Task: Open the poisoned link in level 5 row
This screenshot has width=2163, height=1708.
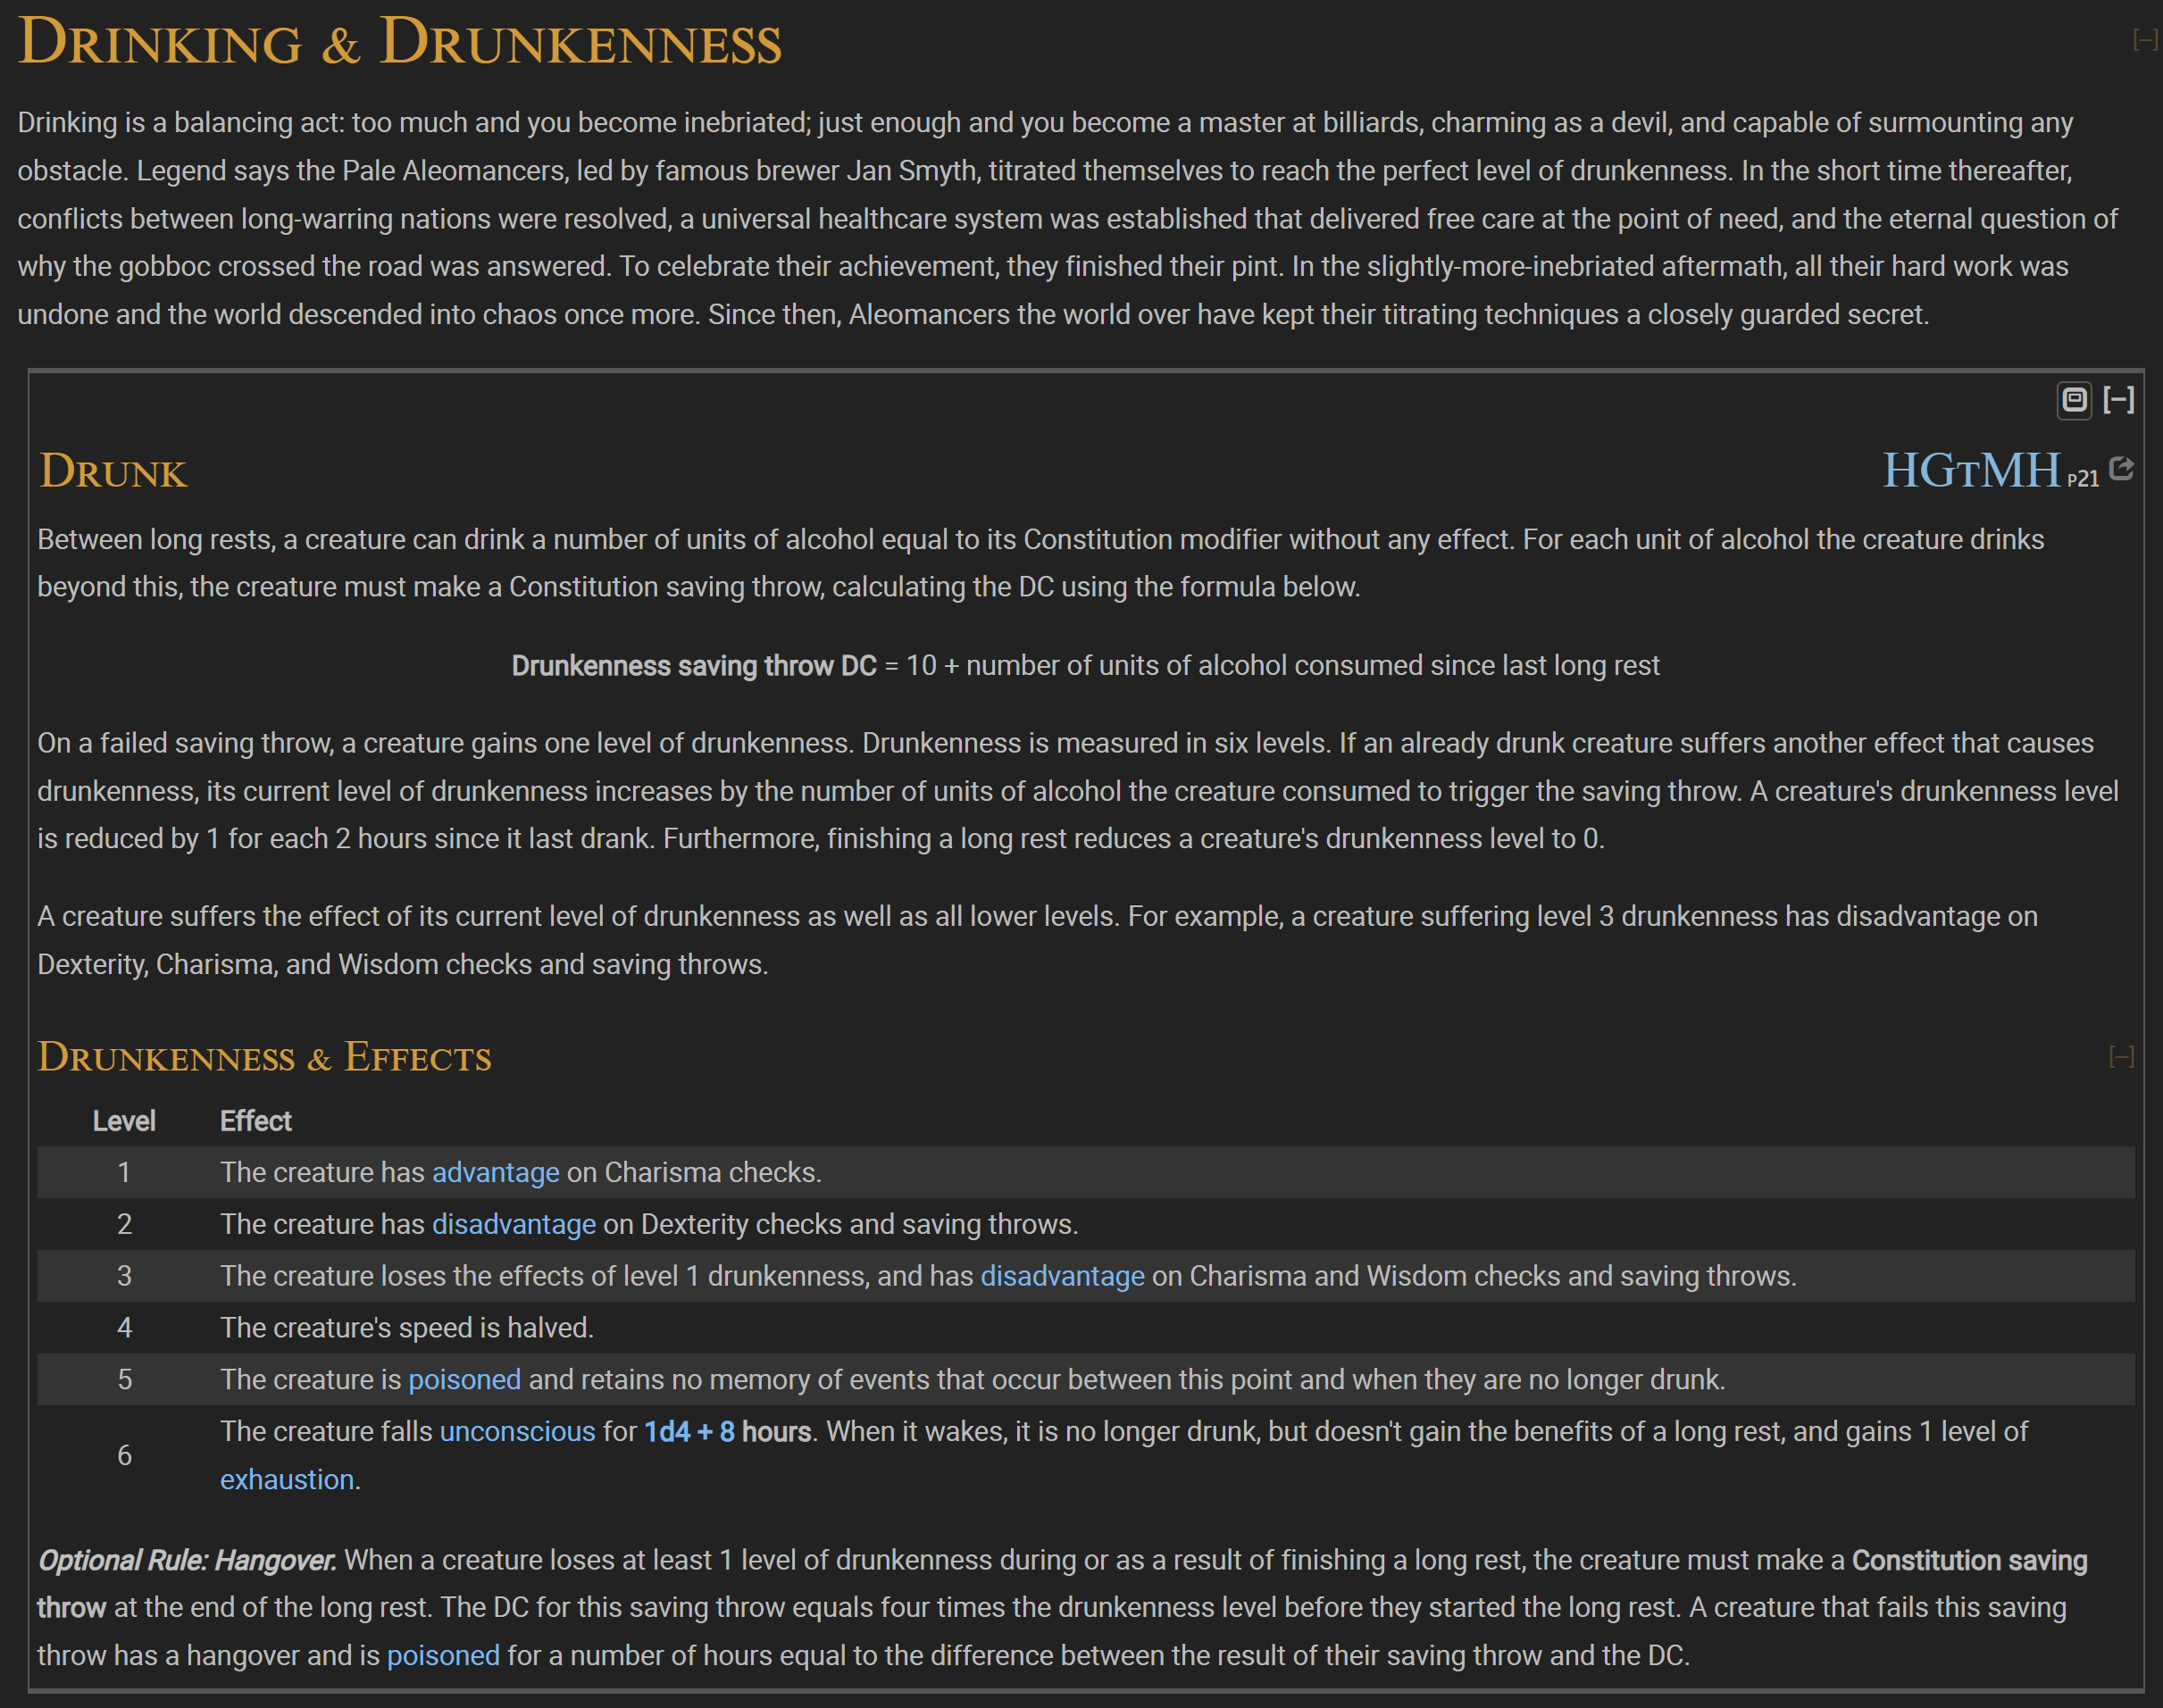Action: pos(464,1380)
